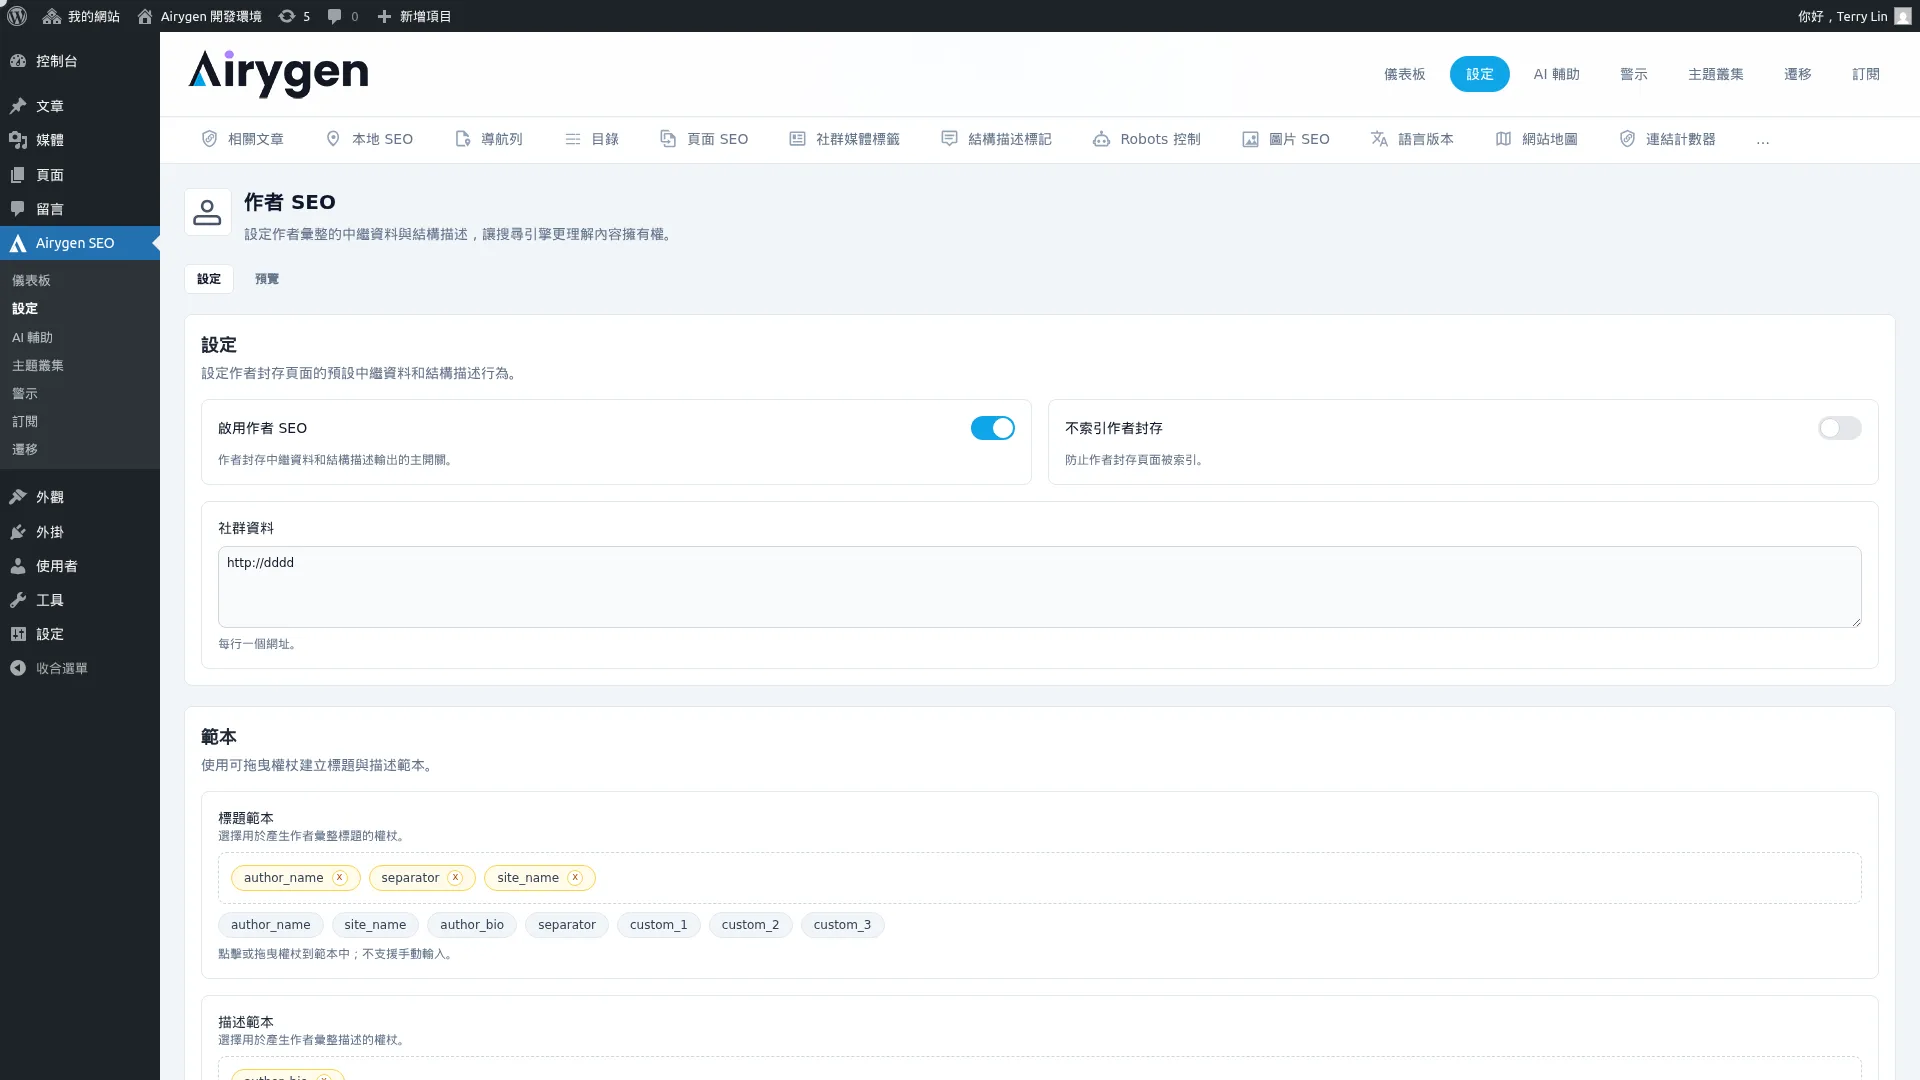Add the custom_1 token
Viewport: 1920px width, 1080px height.
(x=659, y=925)
